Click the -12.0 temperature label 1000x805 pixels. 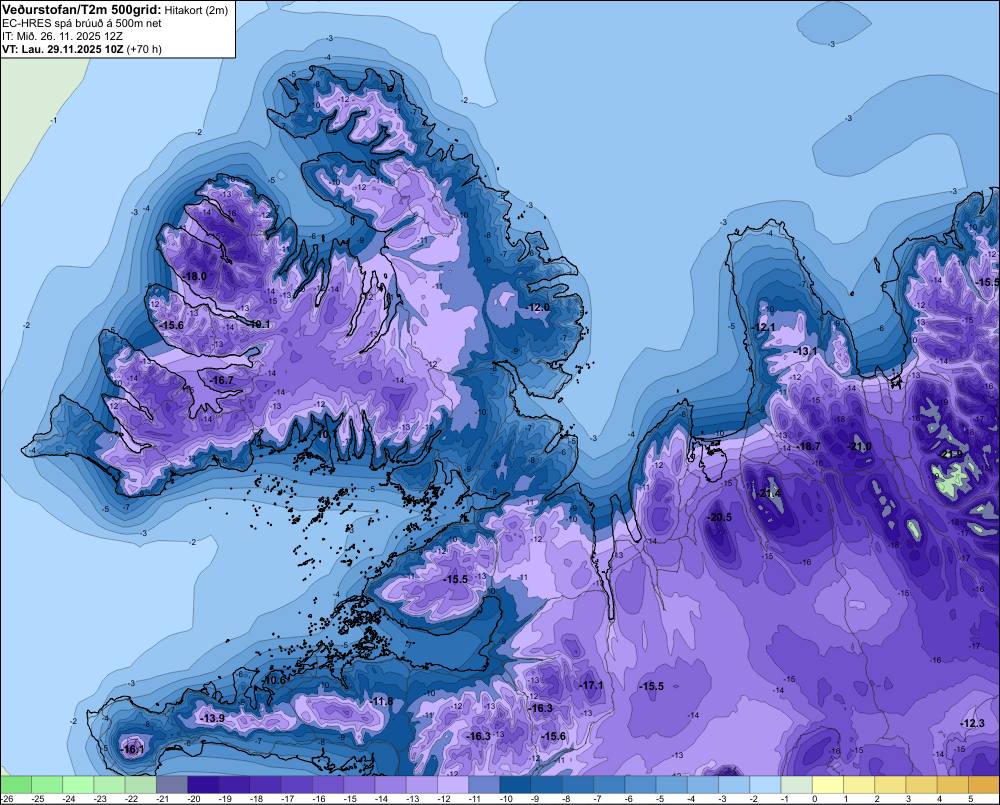coord(538,307)
